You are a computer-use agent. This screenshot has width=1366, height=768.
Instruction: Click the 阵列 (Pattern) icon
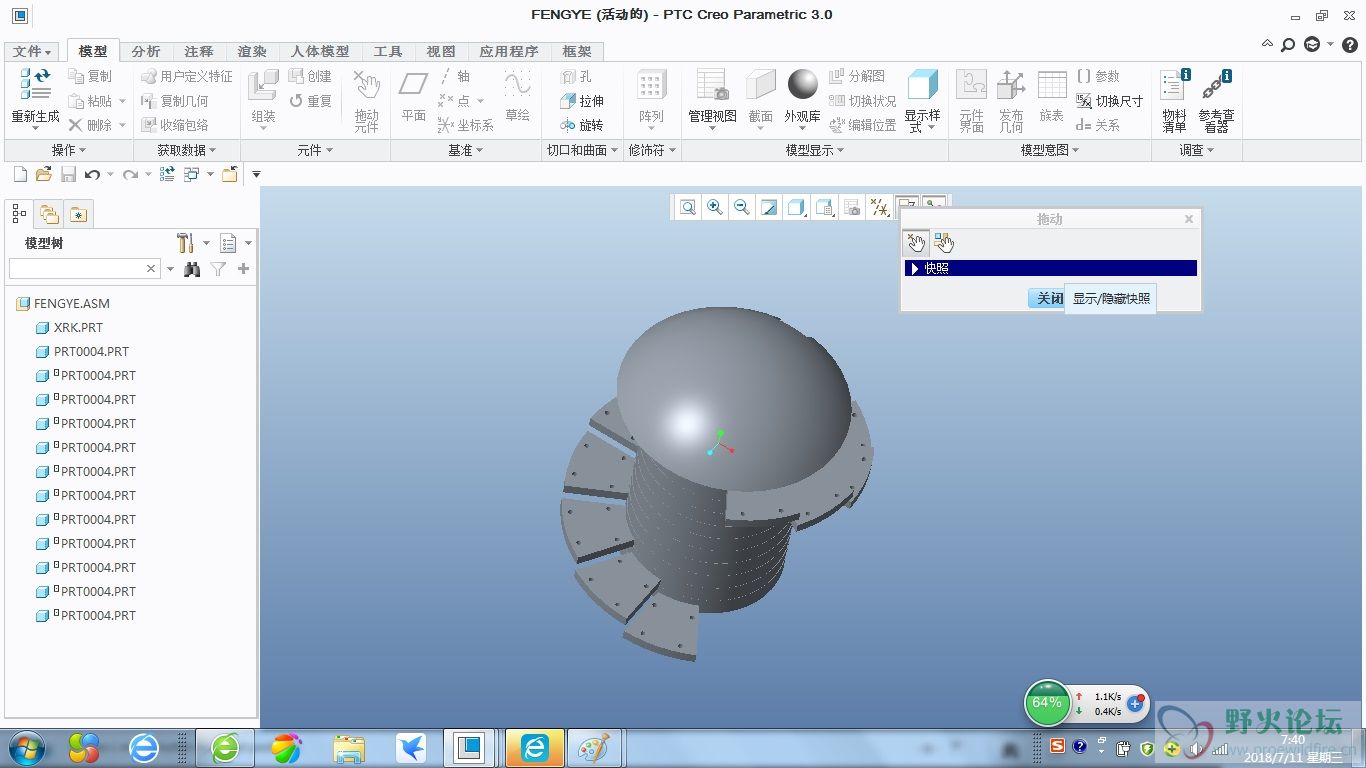point(651,85)
